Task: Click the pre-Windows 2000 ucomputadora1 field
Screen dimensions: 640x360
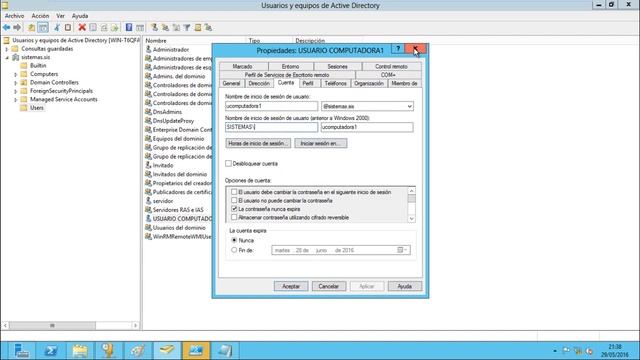Action: click(x=367, y=127)
